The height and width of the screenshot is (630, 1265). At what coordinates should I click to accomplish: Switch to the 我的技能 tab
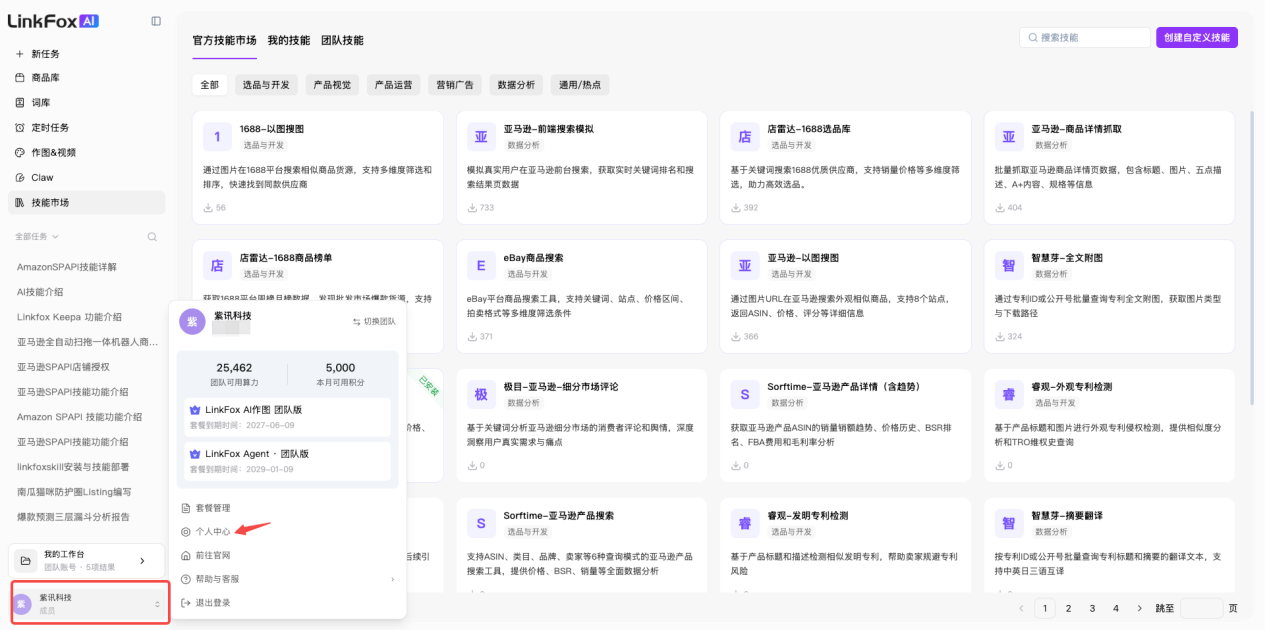click(288, 40)
